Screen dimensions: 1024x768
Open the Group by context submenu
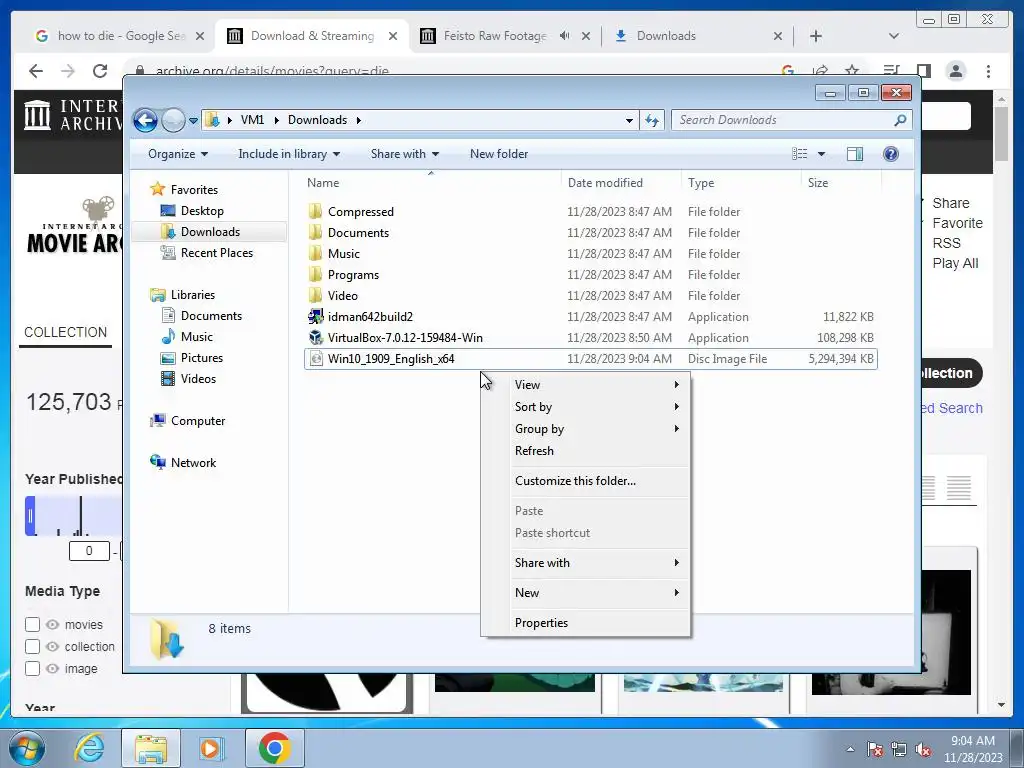[x=585, y=429]
